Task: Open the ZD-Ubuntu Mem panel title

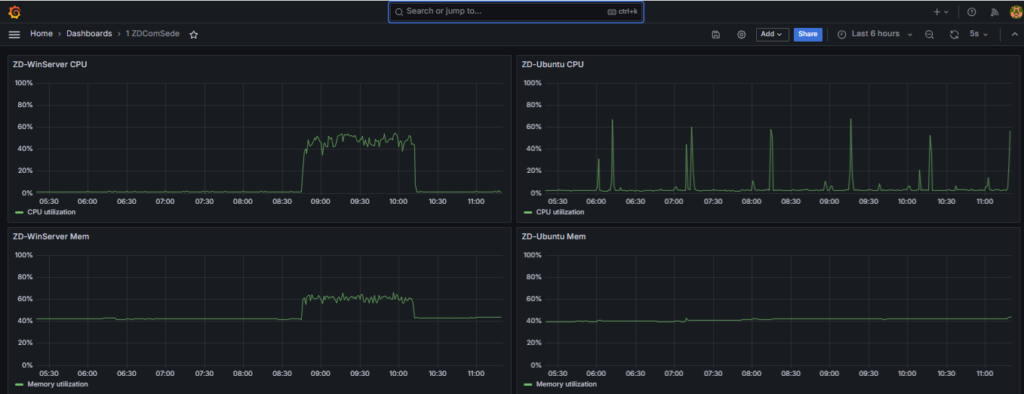Action: click(554, 237)
